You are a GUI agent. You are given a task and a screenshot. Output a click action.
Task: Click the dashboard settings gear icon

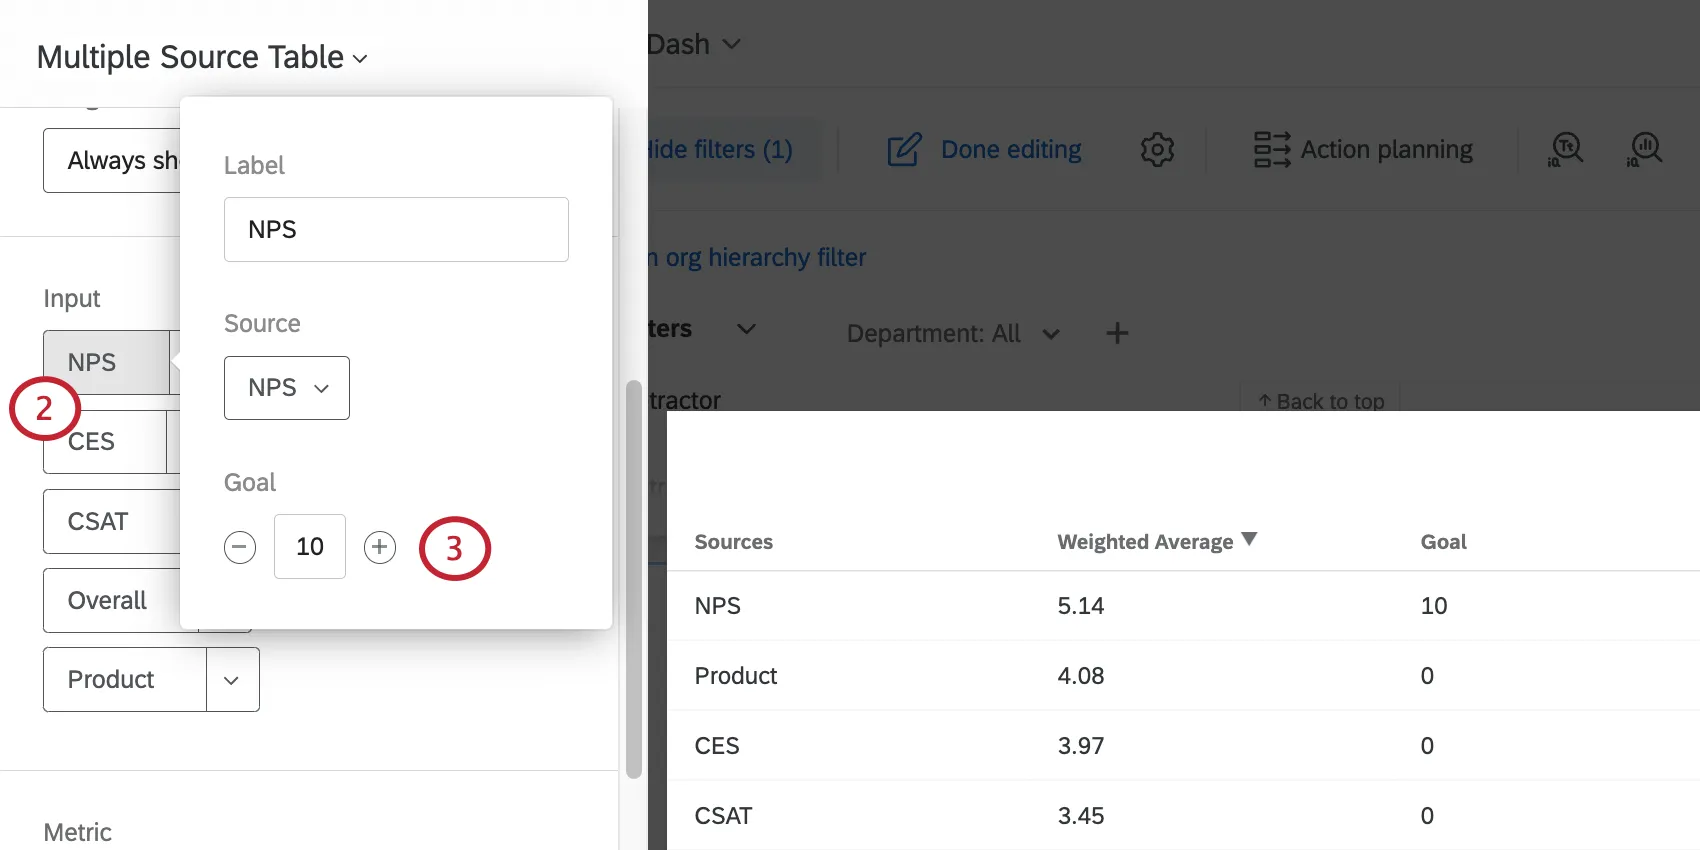coord(1157,150)
